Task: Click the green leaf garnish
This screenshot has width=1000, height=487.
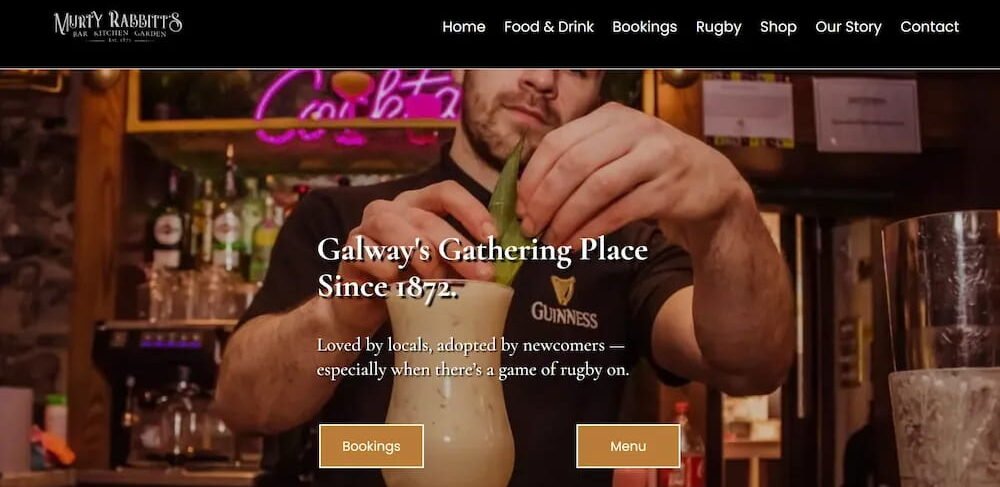Action: coord(507,217)
